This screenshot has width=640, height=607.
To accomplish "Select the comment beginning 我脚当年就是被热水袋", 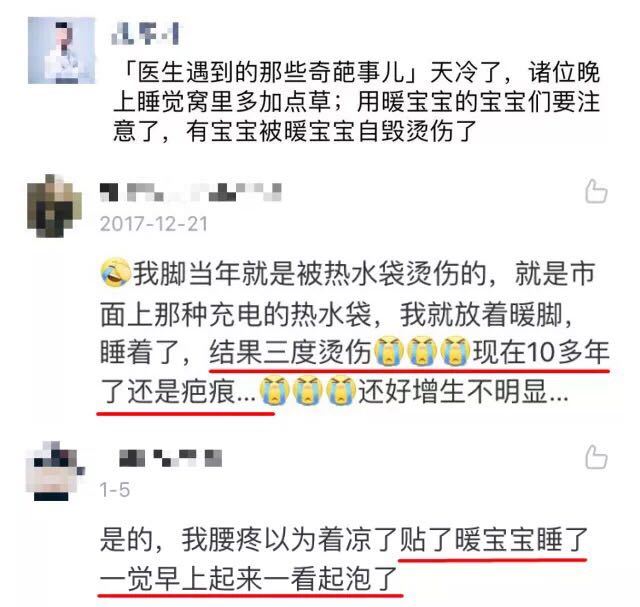I will pyautogui.click(x=354, y=333).
